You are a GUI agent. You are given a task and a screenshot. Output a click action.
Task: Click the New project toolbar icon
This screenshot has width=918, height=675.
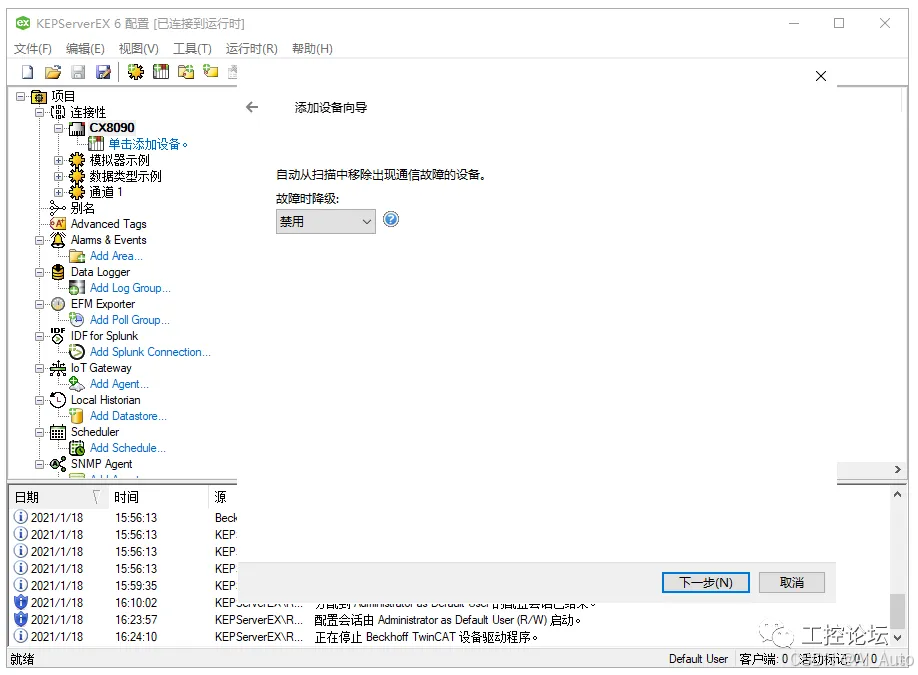tap(28, 72)
